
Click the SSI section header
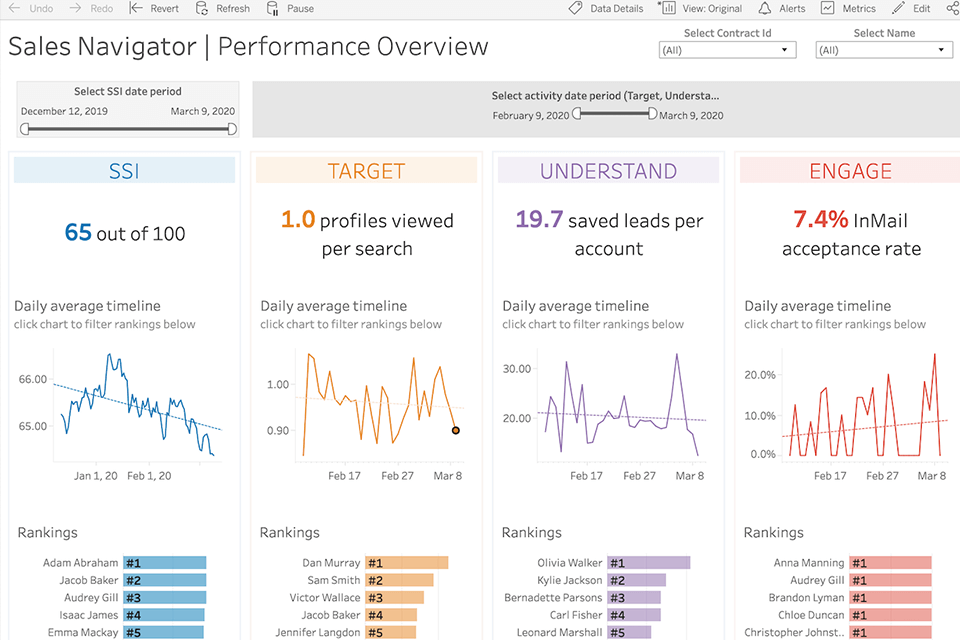[x=124, y=170]
